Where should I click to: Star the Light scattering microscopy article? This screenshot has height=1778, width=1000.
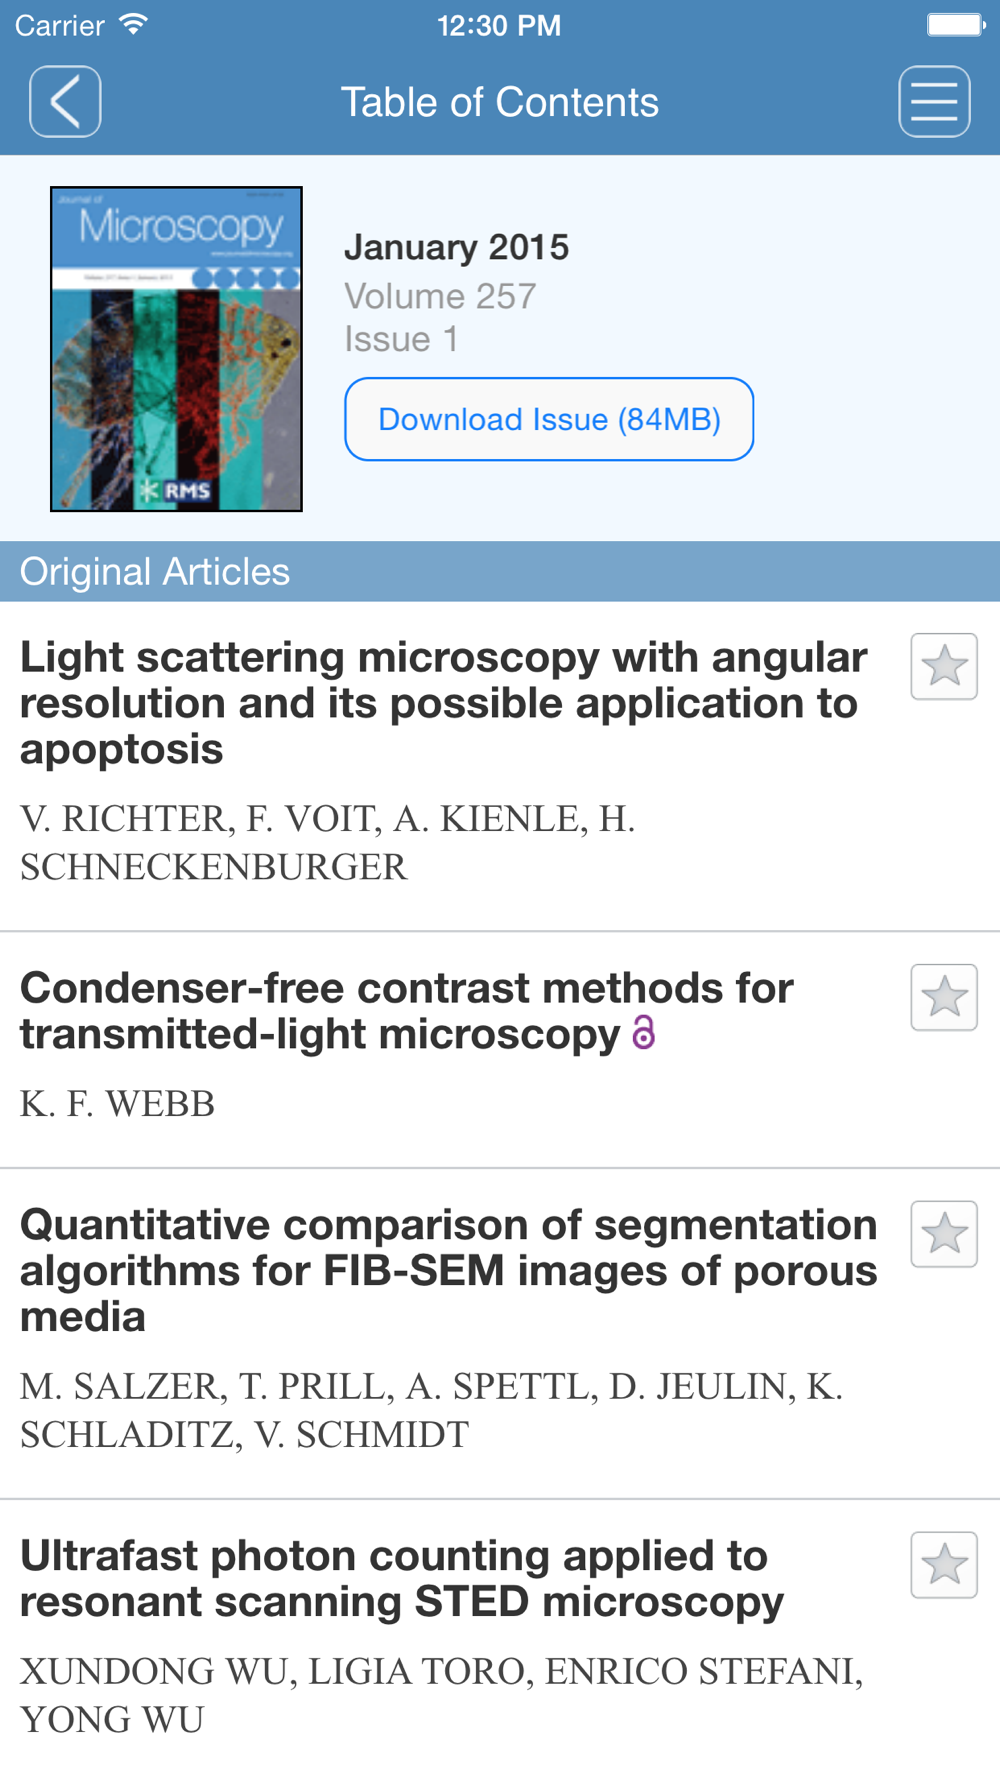[944, 666]
